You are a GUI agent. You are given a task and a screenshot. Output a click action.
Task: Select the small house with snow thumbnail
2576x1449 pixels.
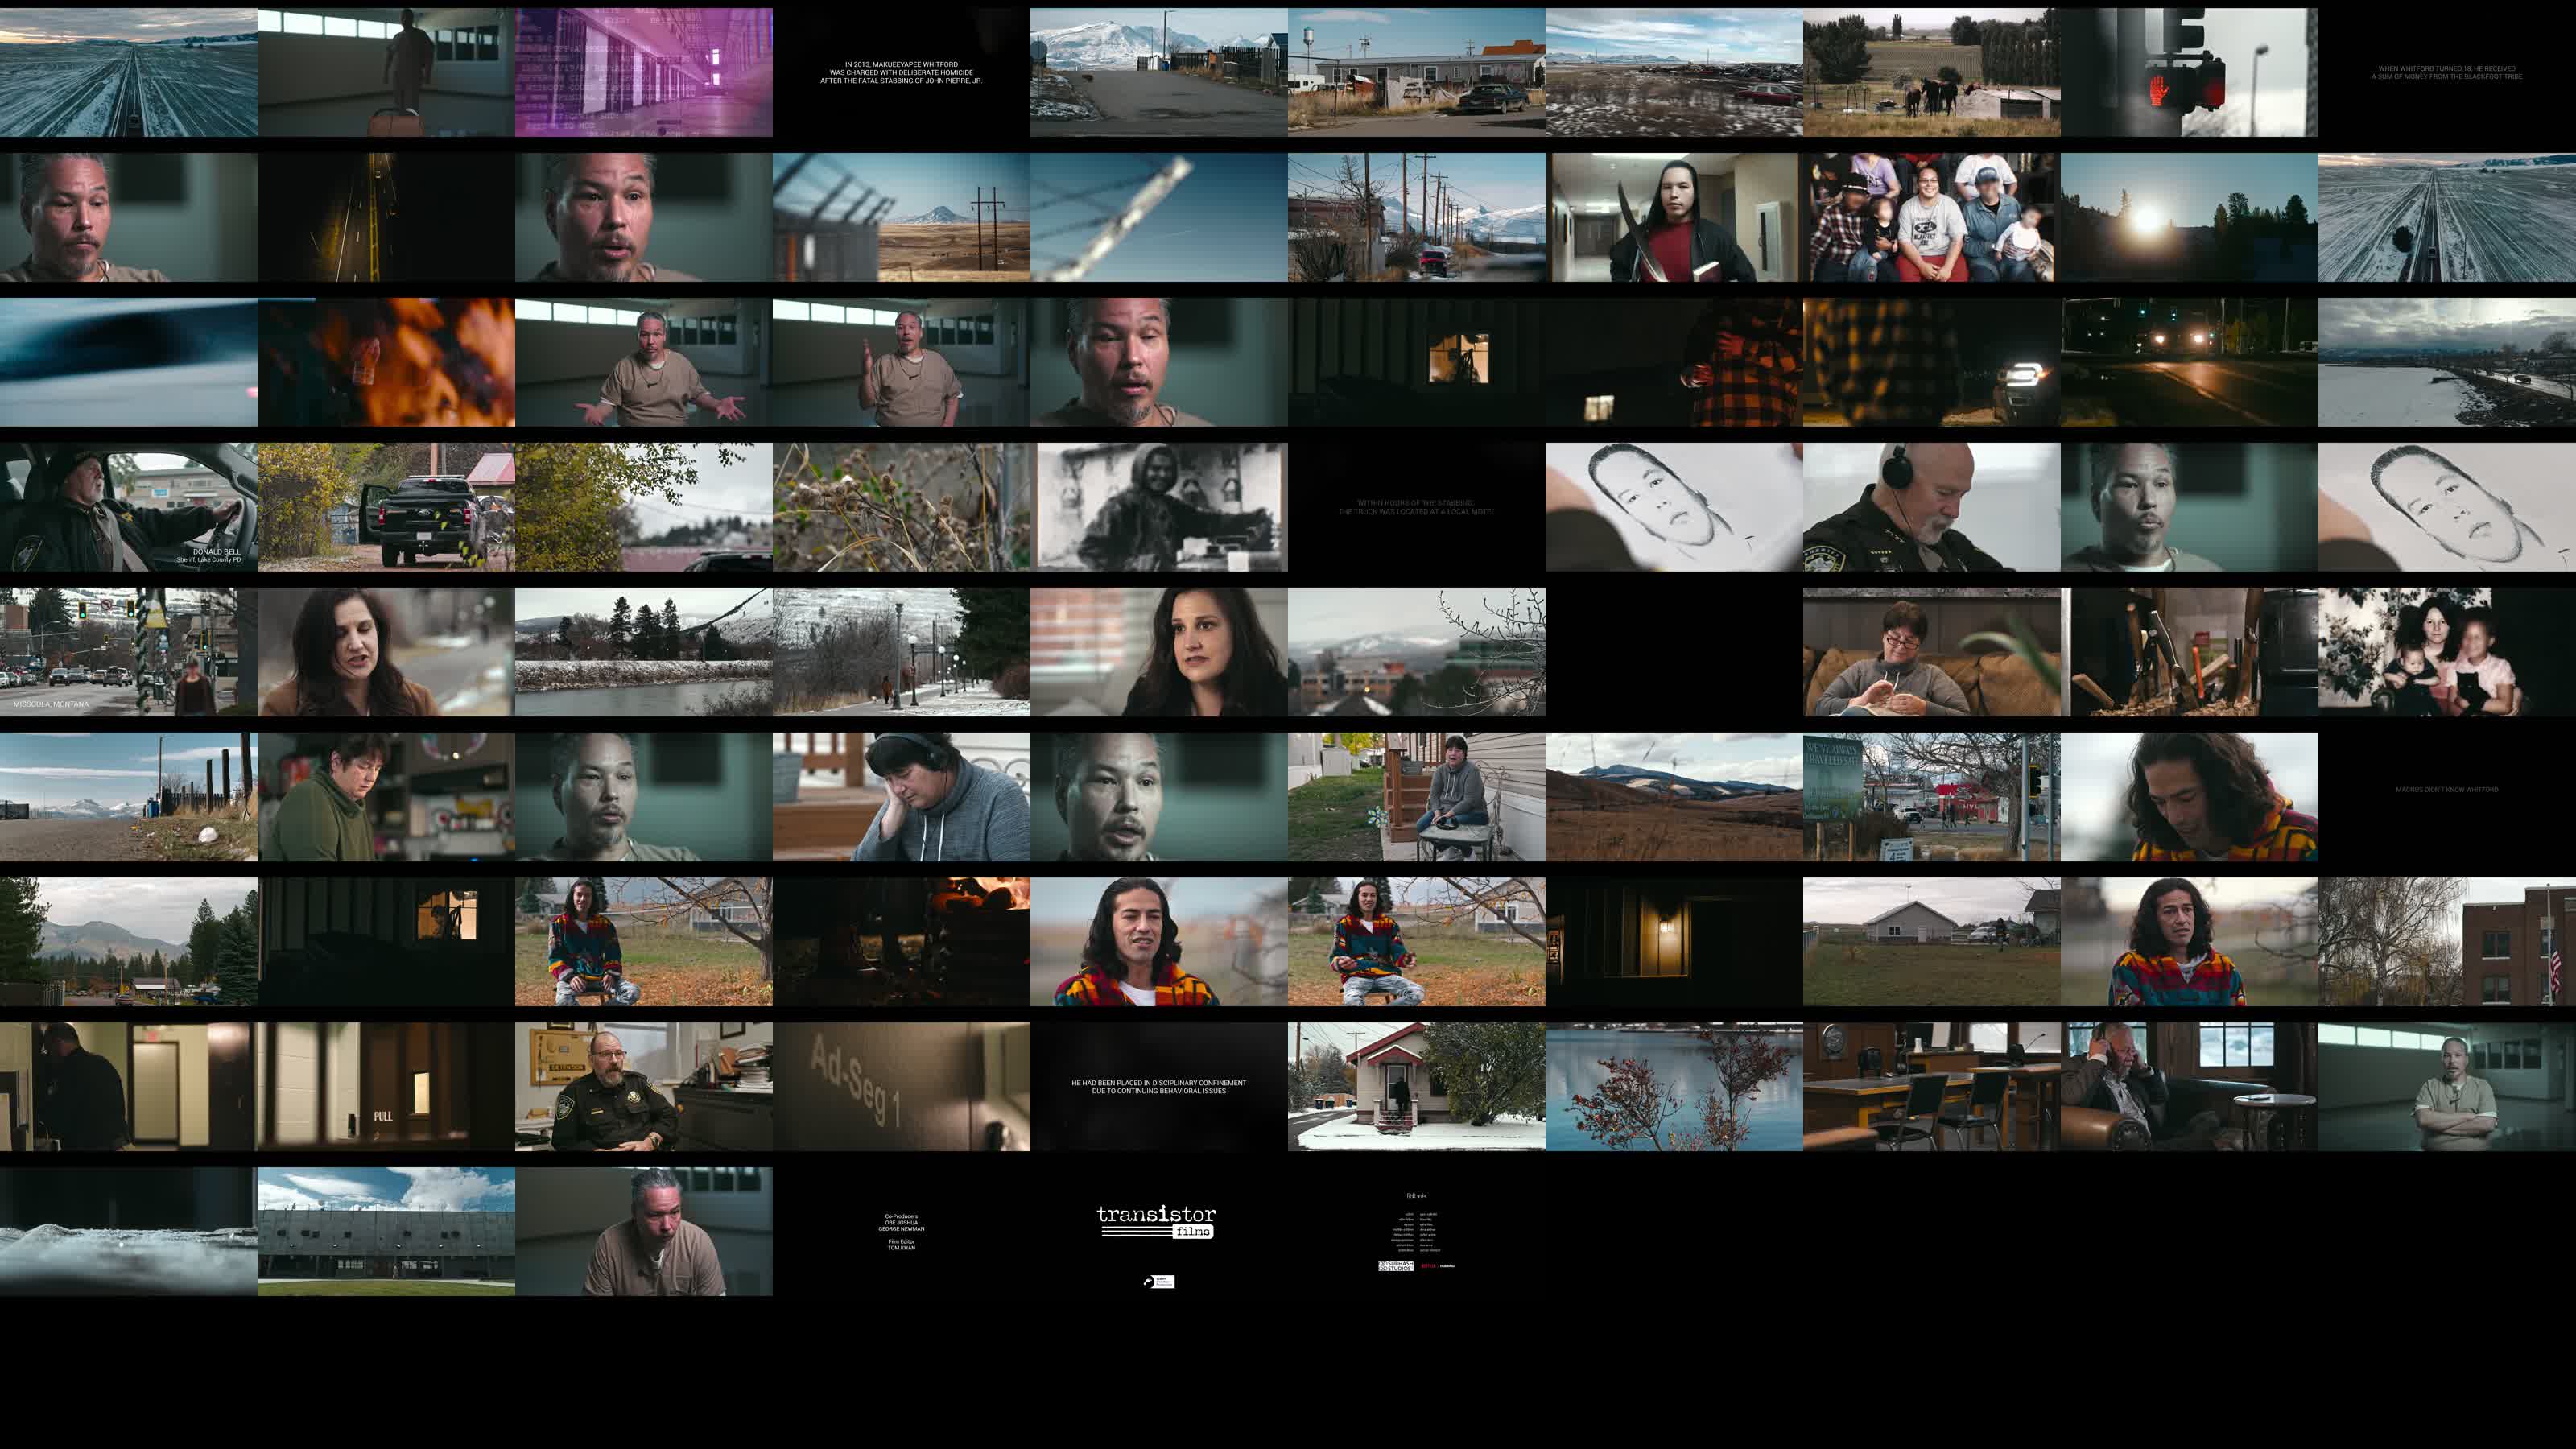1415,1086
